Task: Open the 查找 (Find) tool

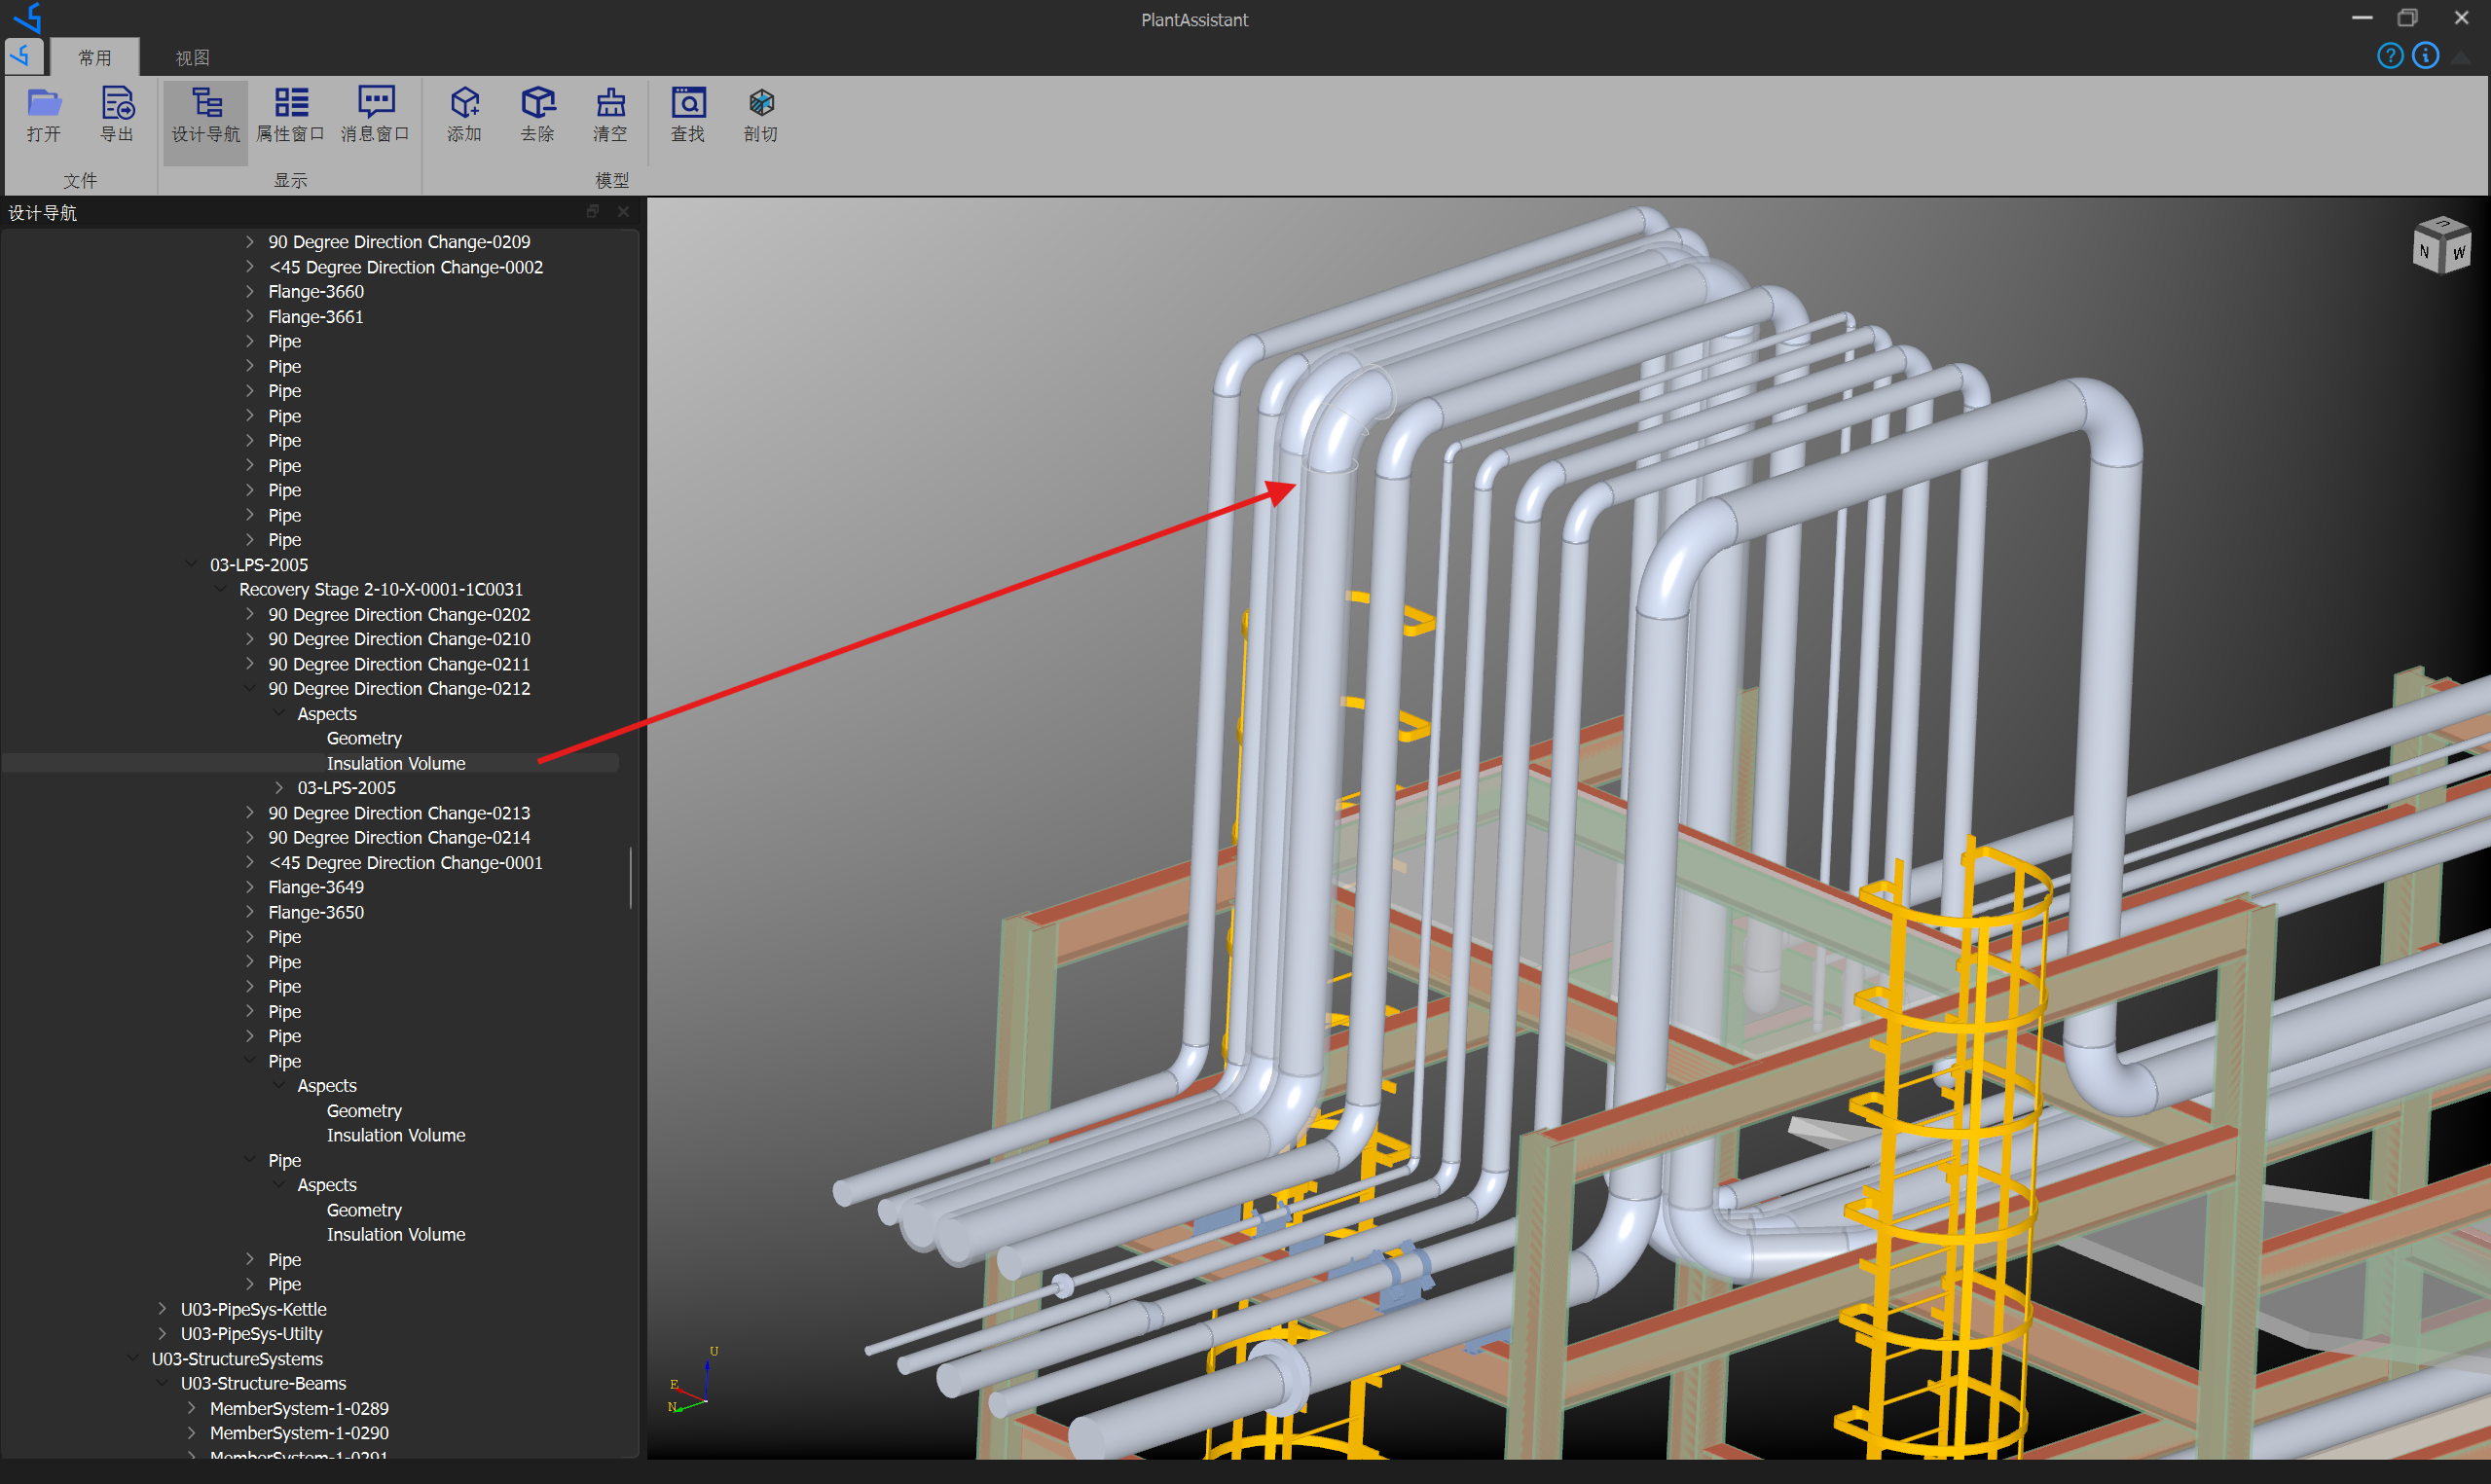Action: (x=687, y=115)
